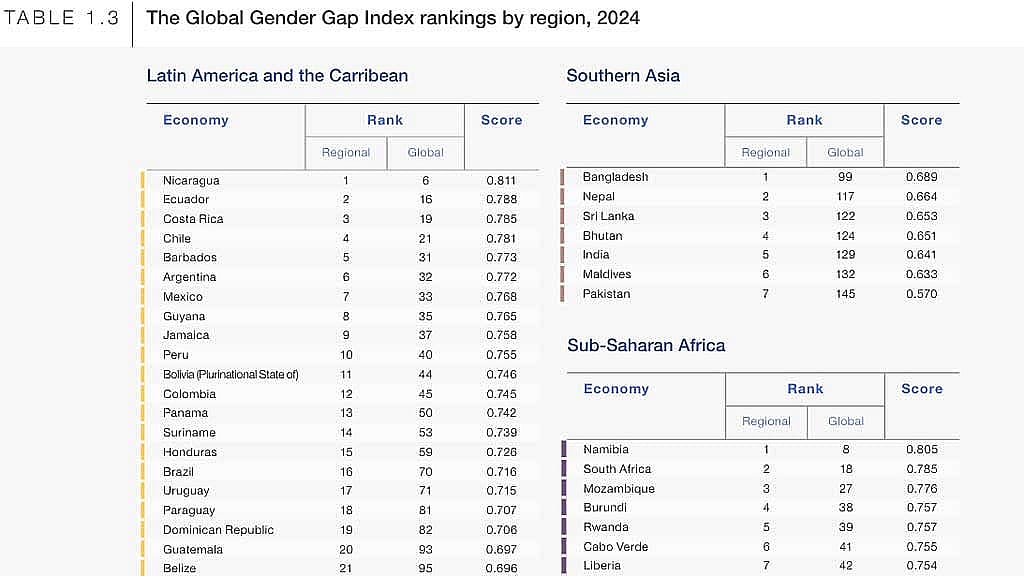
Task: Select the Pakistan row name
Action: coord(606,294)
